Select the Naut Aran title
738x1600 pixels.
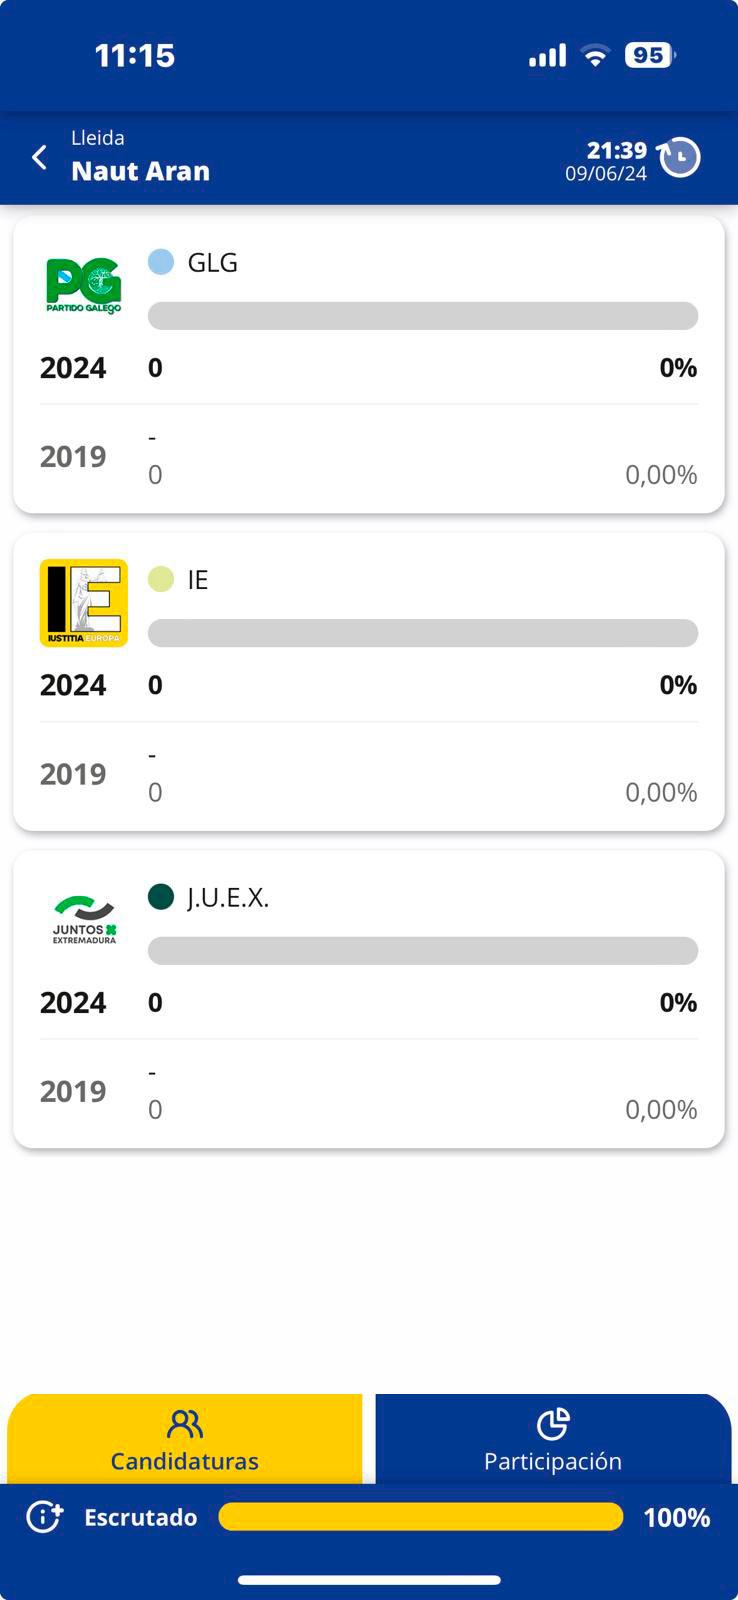click(x=141, y=171)
